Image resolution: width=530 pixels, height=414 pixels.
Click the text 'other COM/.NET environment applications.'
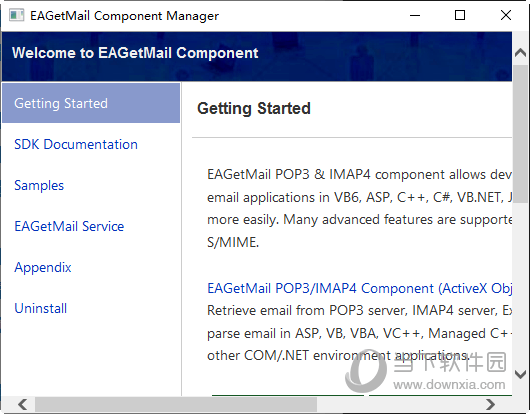pos(339,356)
